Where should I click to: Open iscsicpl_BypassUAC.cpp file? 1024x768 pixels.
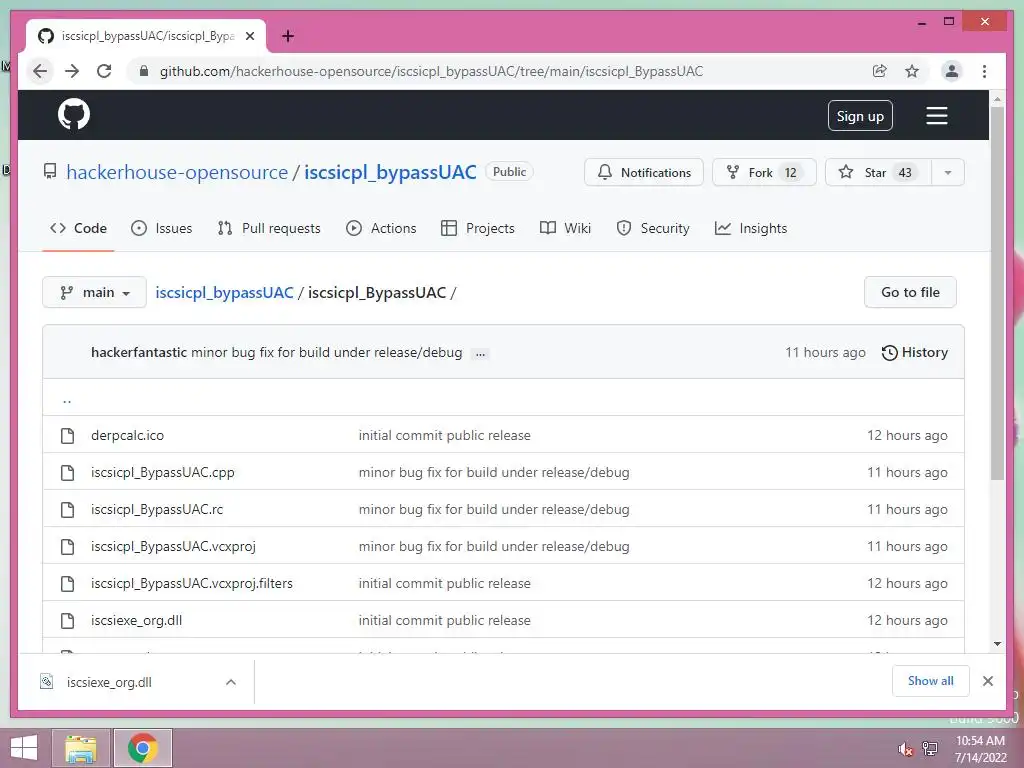click(x=163, y=473)
